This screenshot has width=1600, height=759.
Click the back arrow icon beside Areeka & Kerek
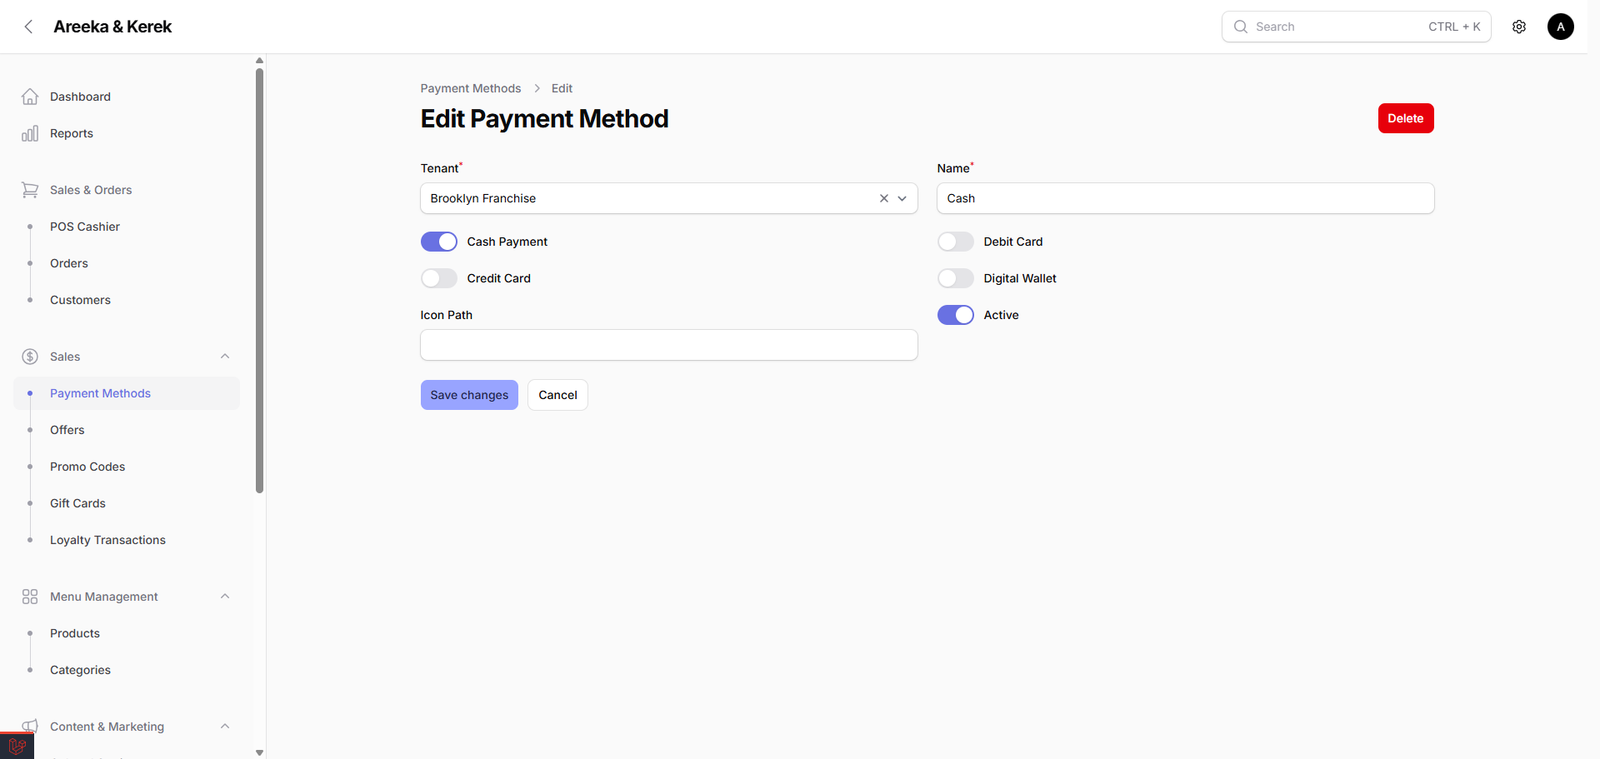[28, 27]
